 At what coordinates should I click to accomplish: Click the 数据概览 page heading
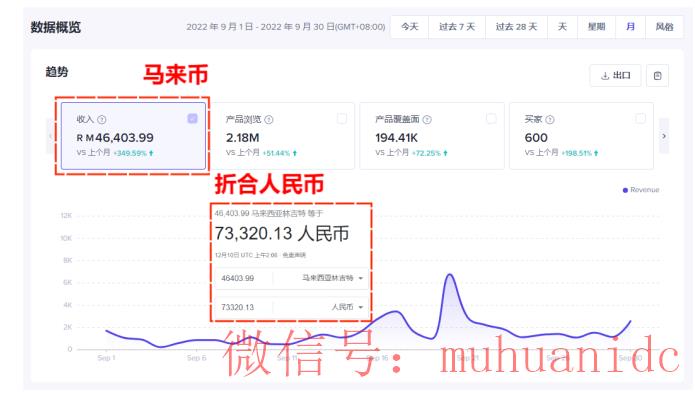click(56, 27)
